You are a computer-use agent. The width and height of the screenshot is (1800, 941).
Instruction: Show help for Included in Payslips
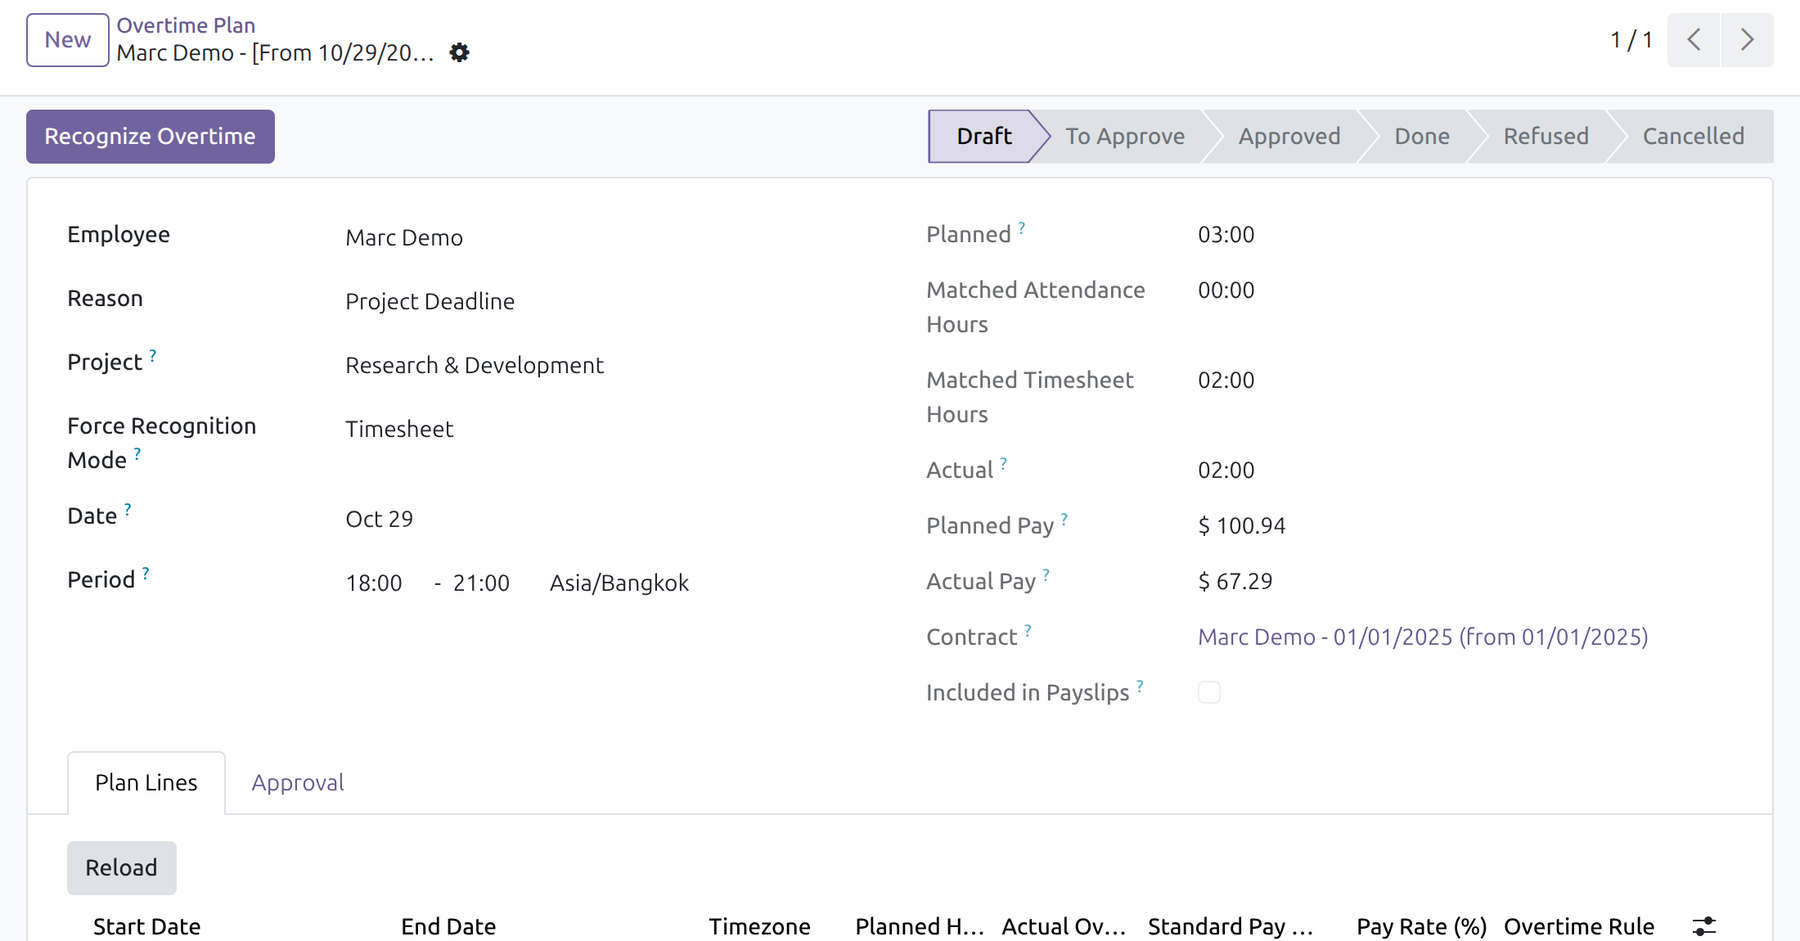1140,686
